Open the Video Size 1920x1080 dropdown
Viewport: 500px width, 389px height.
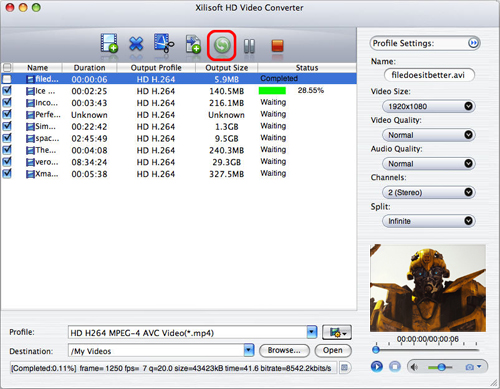(x=428, y=106)
